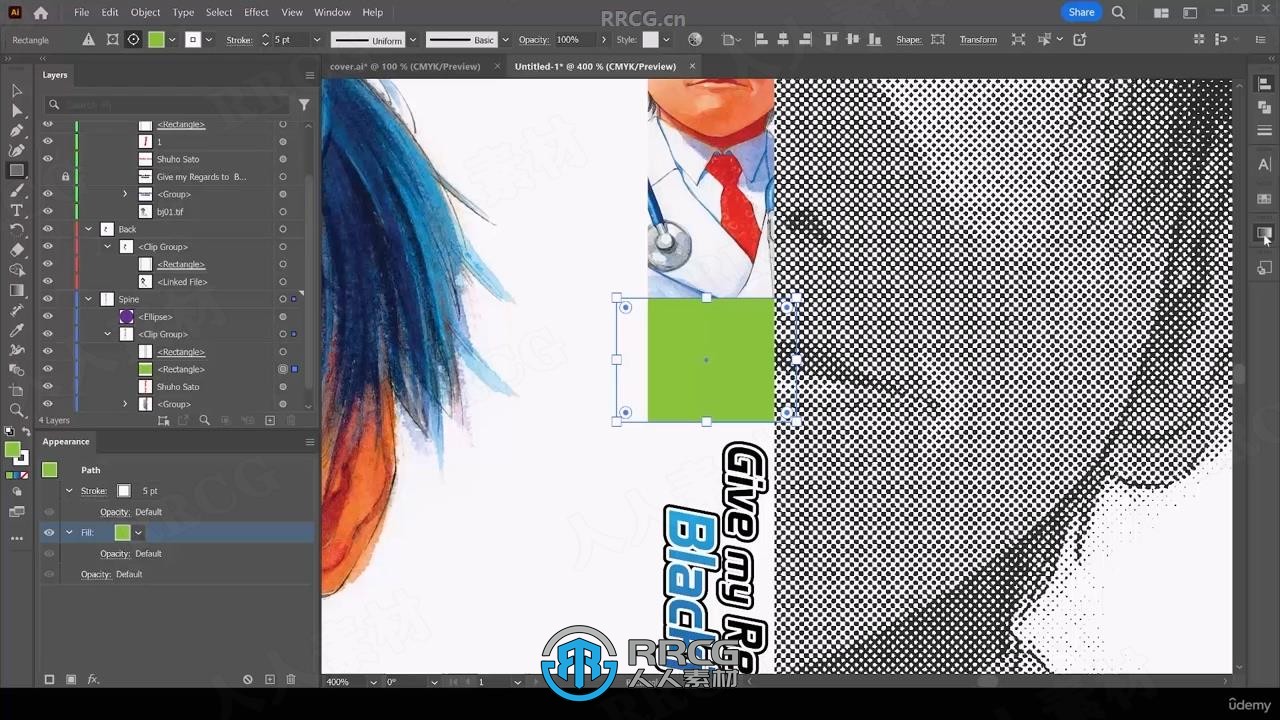Delete selected item in Appearance panel
Viewport: 1280px width, 720px height.
pyautogui.click(x=291, y=679)
